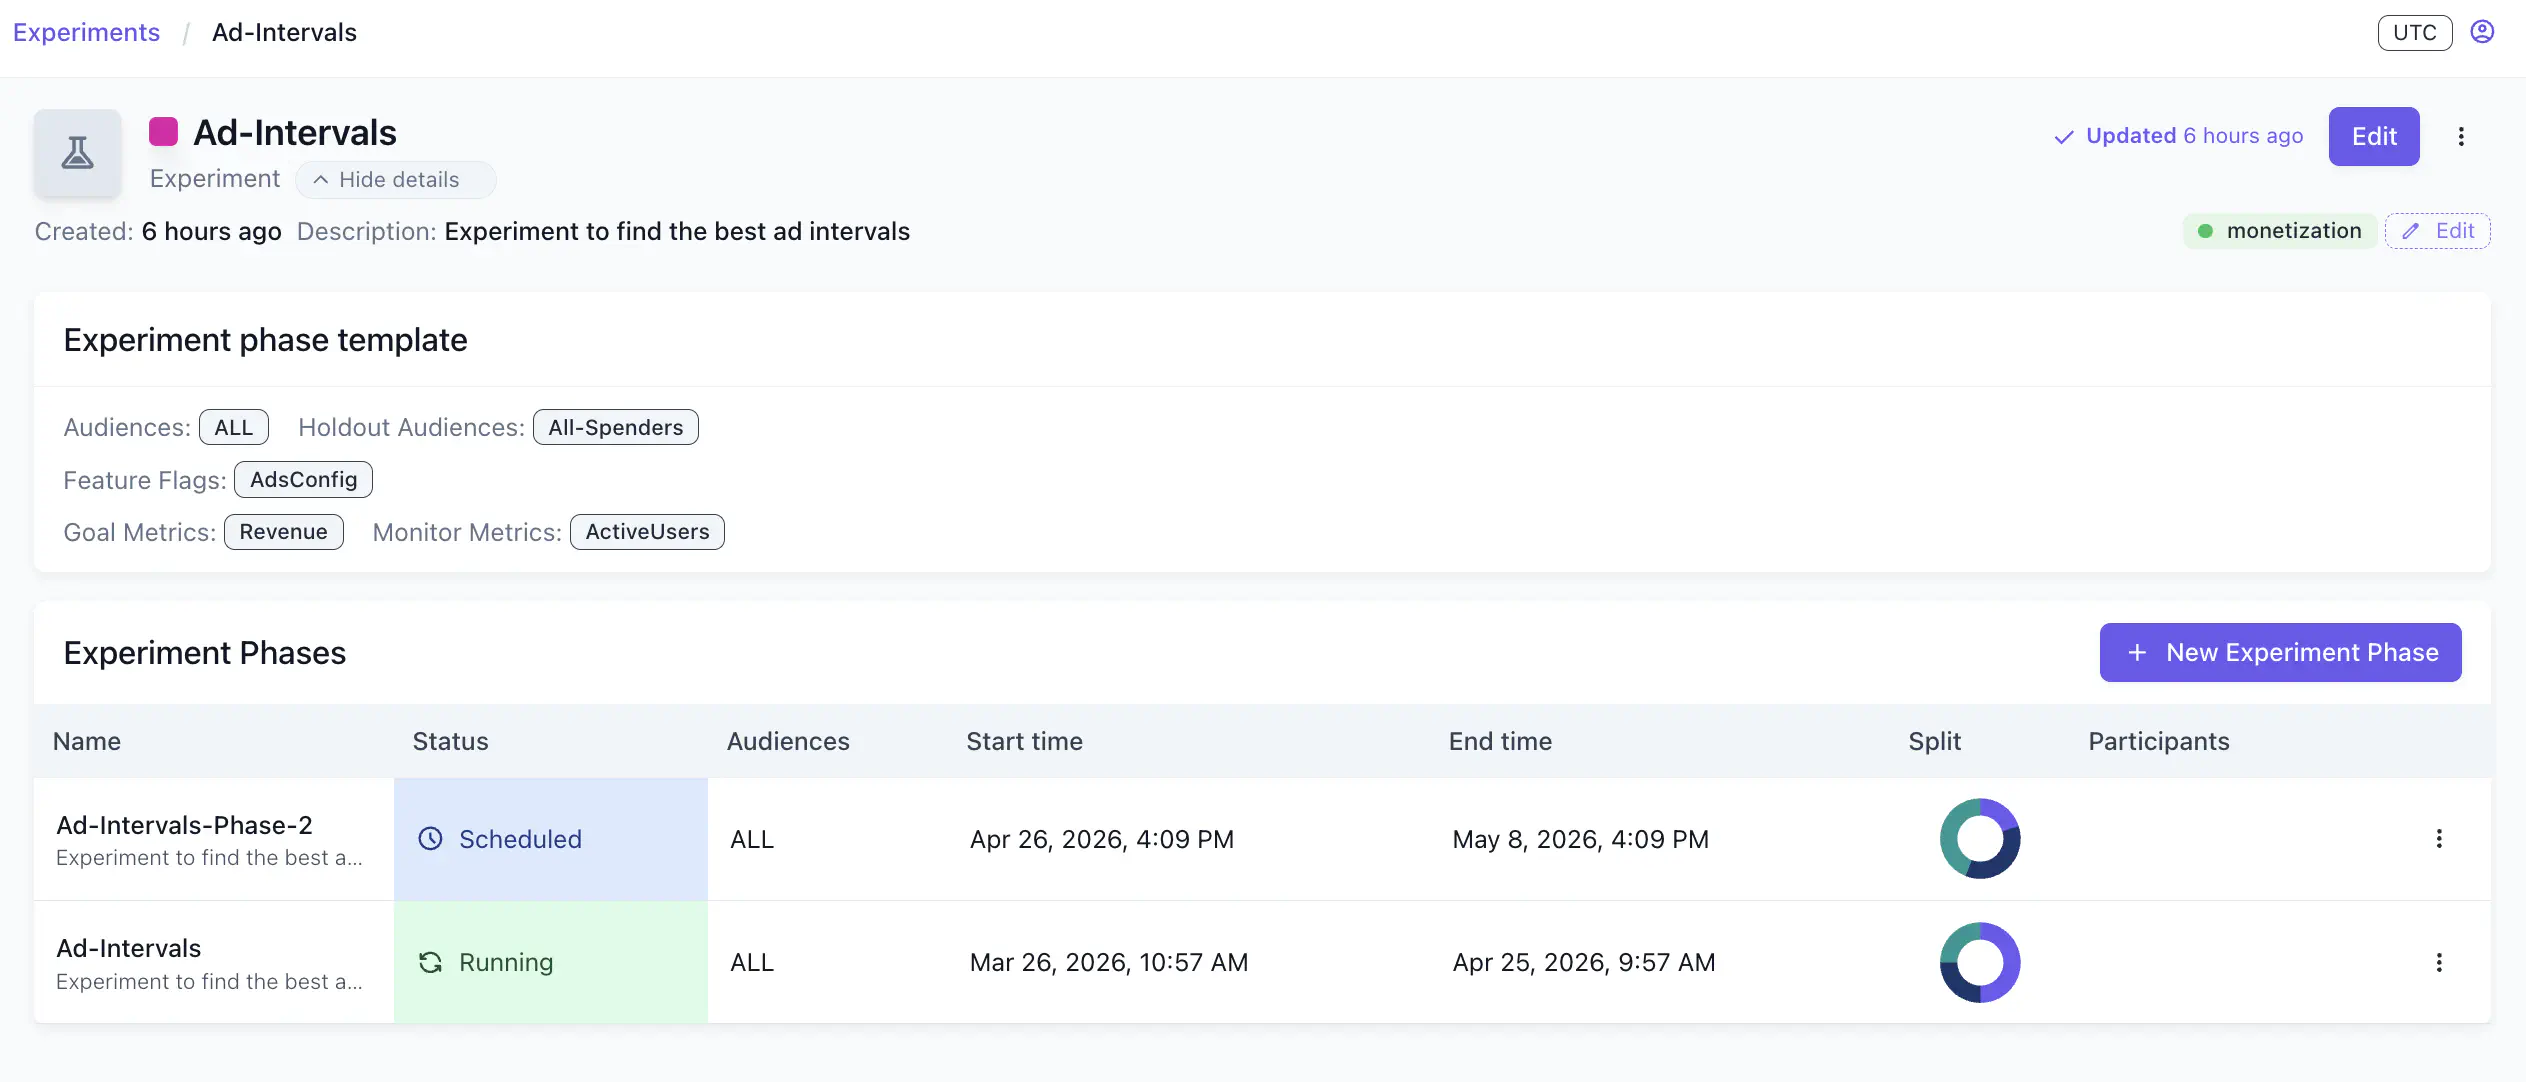Collapse details with Hide details chevron
This screenshot has height=1082, width=2526.
321,180
